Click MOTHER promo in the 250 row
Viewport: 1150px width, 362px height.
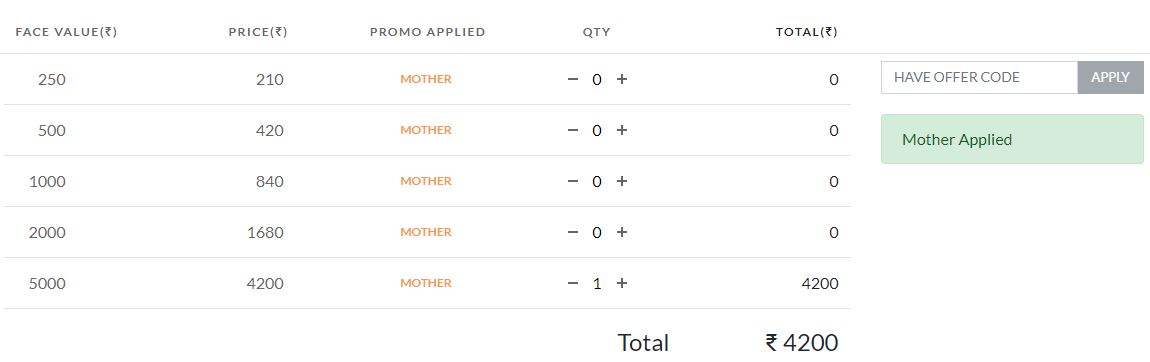click(x=426, y=79)
